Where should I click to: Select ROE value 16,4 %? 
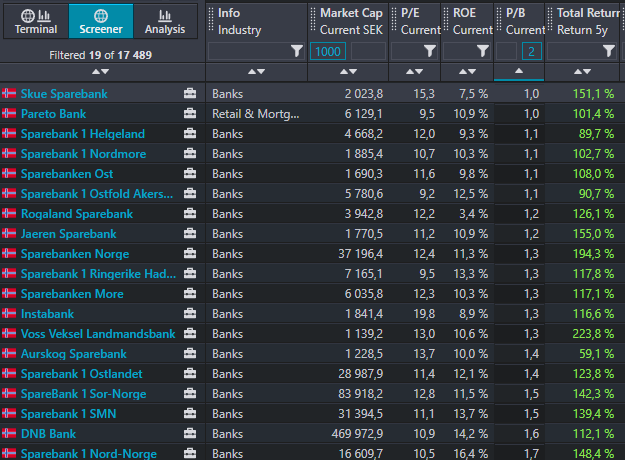471,454
